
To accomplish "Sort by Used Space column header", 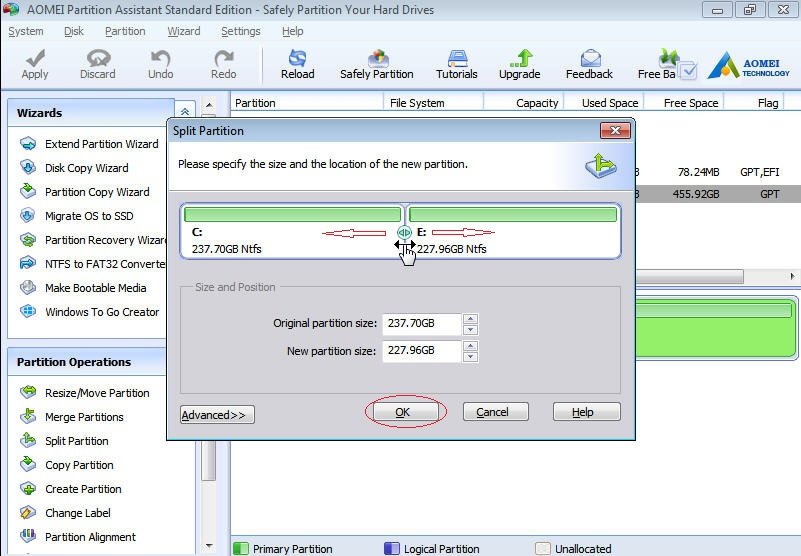I will tap(603, 103).
